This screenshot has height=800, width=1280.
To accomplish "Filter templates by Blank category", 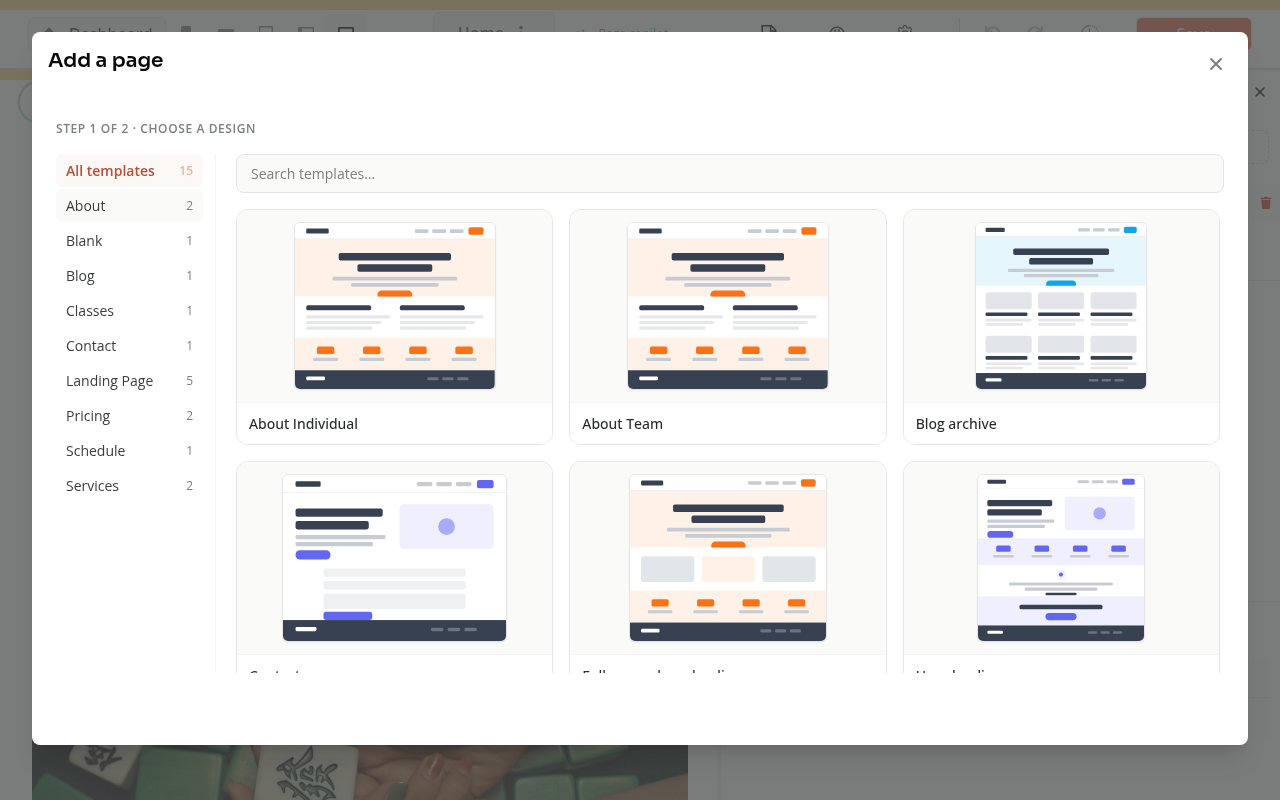I will click(x=129, y=241).
